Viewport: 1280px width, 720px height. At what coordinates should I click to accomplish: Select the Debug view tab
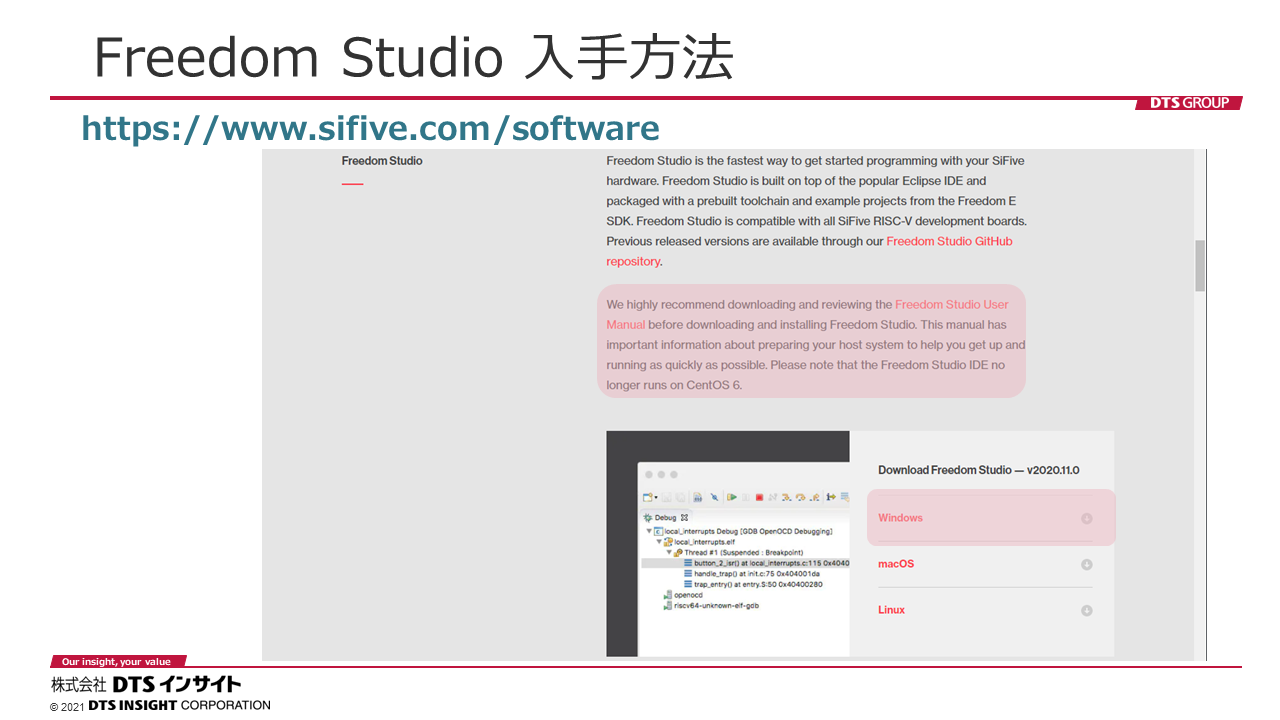tap(666, 518)
